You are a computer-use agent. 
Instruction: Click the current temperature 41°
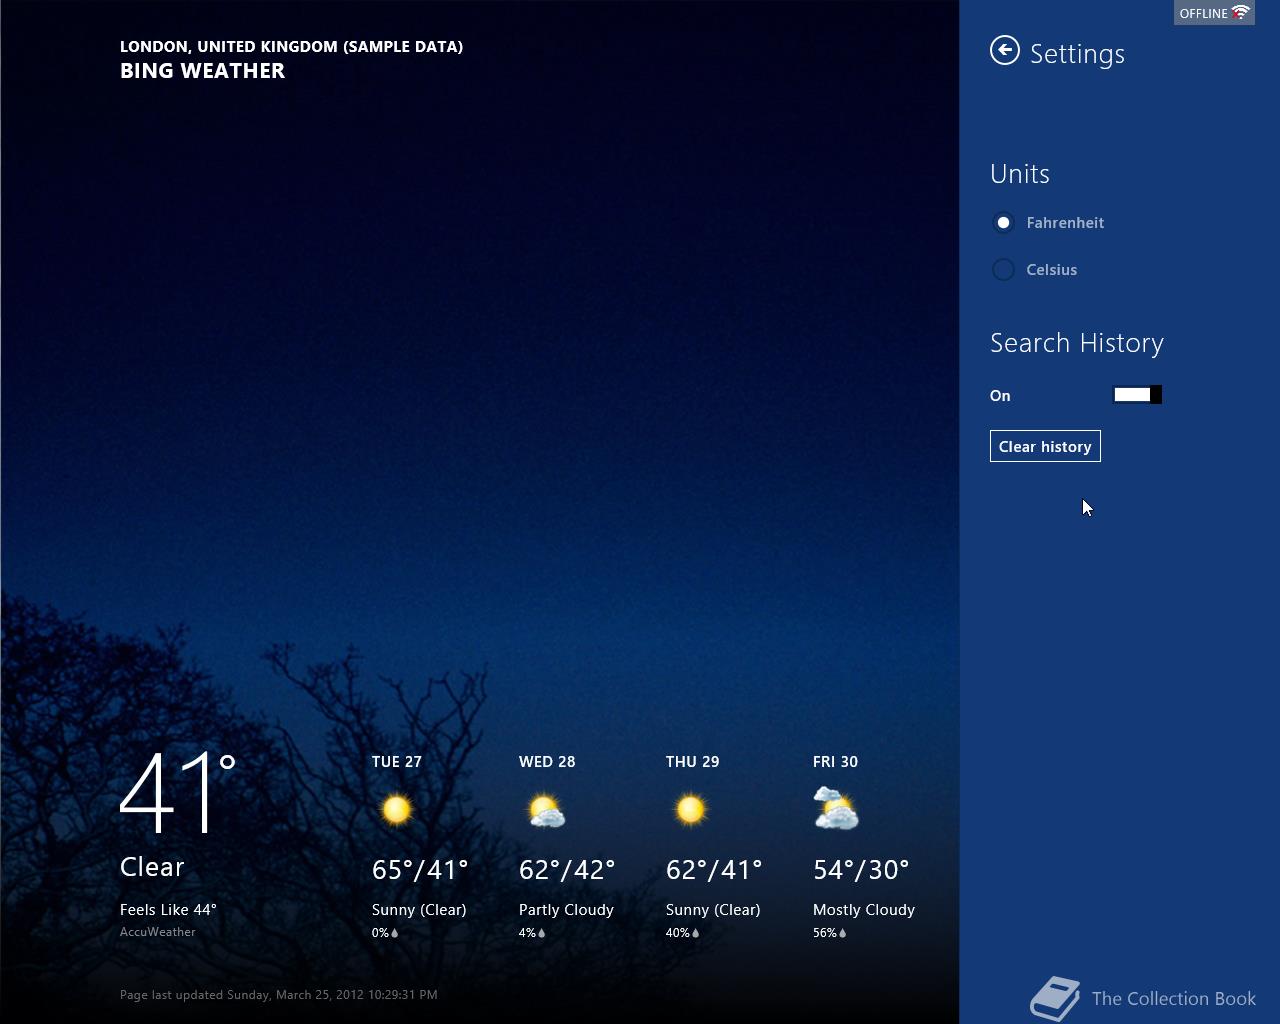[x=178, y=793]
